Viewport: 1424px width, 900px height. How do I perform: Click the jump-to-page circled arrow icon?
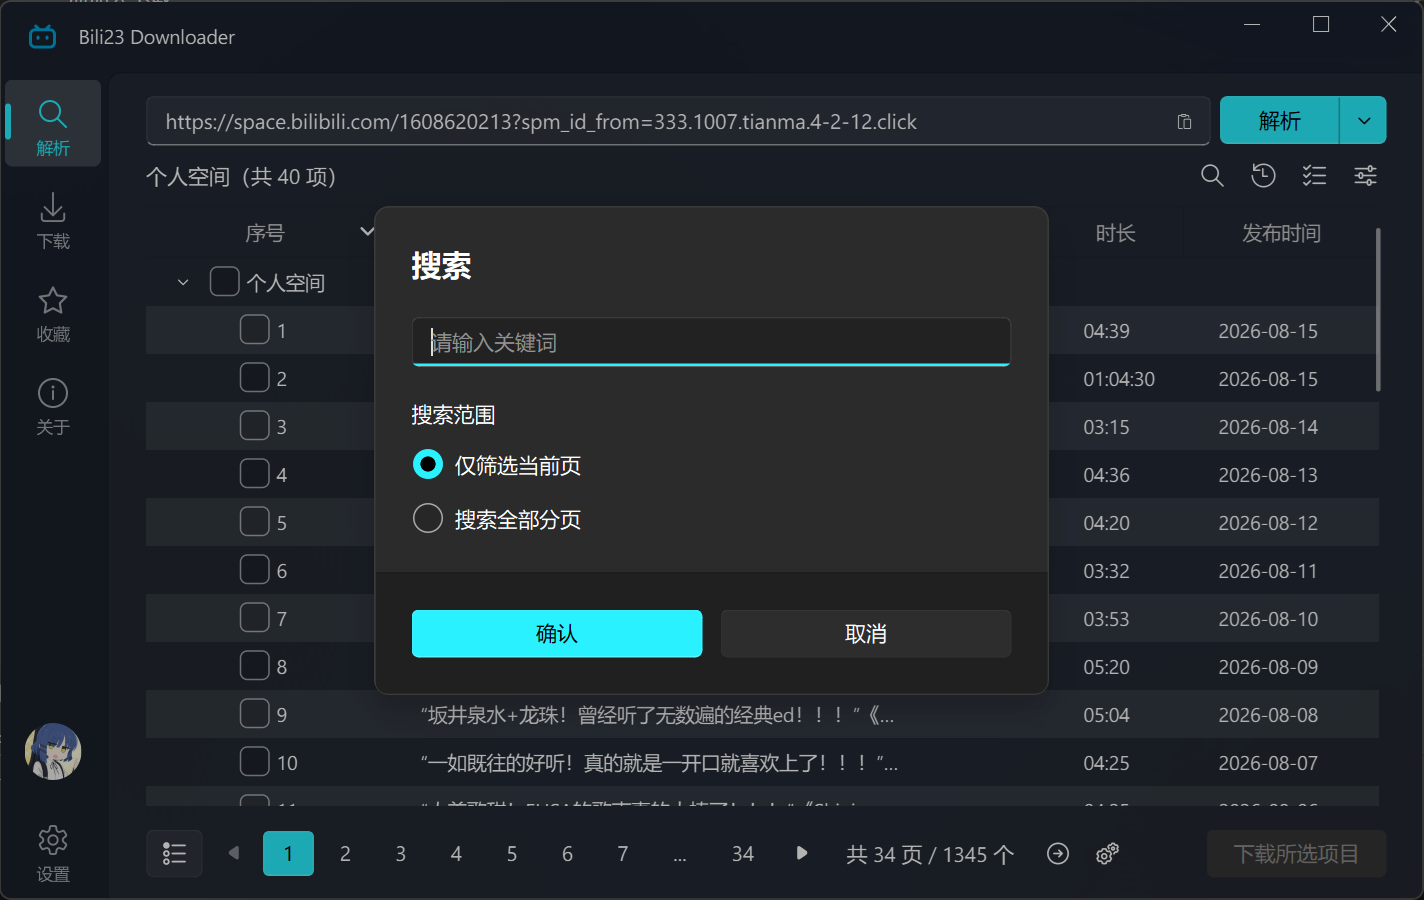1058,853
